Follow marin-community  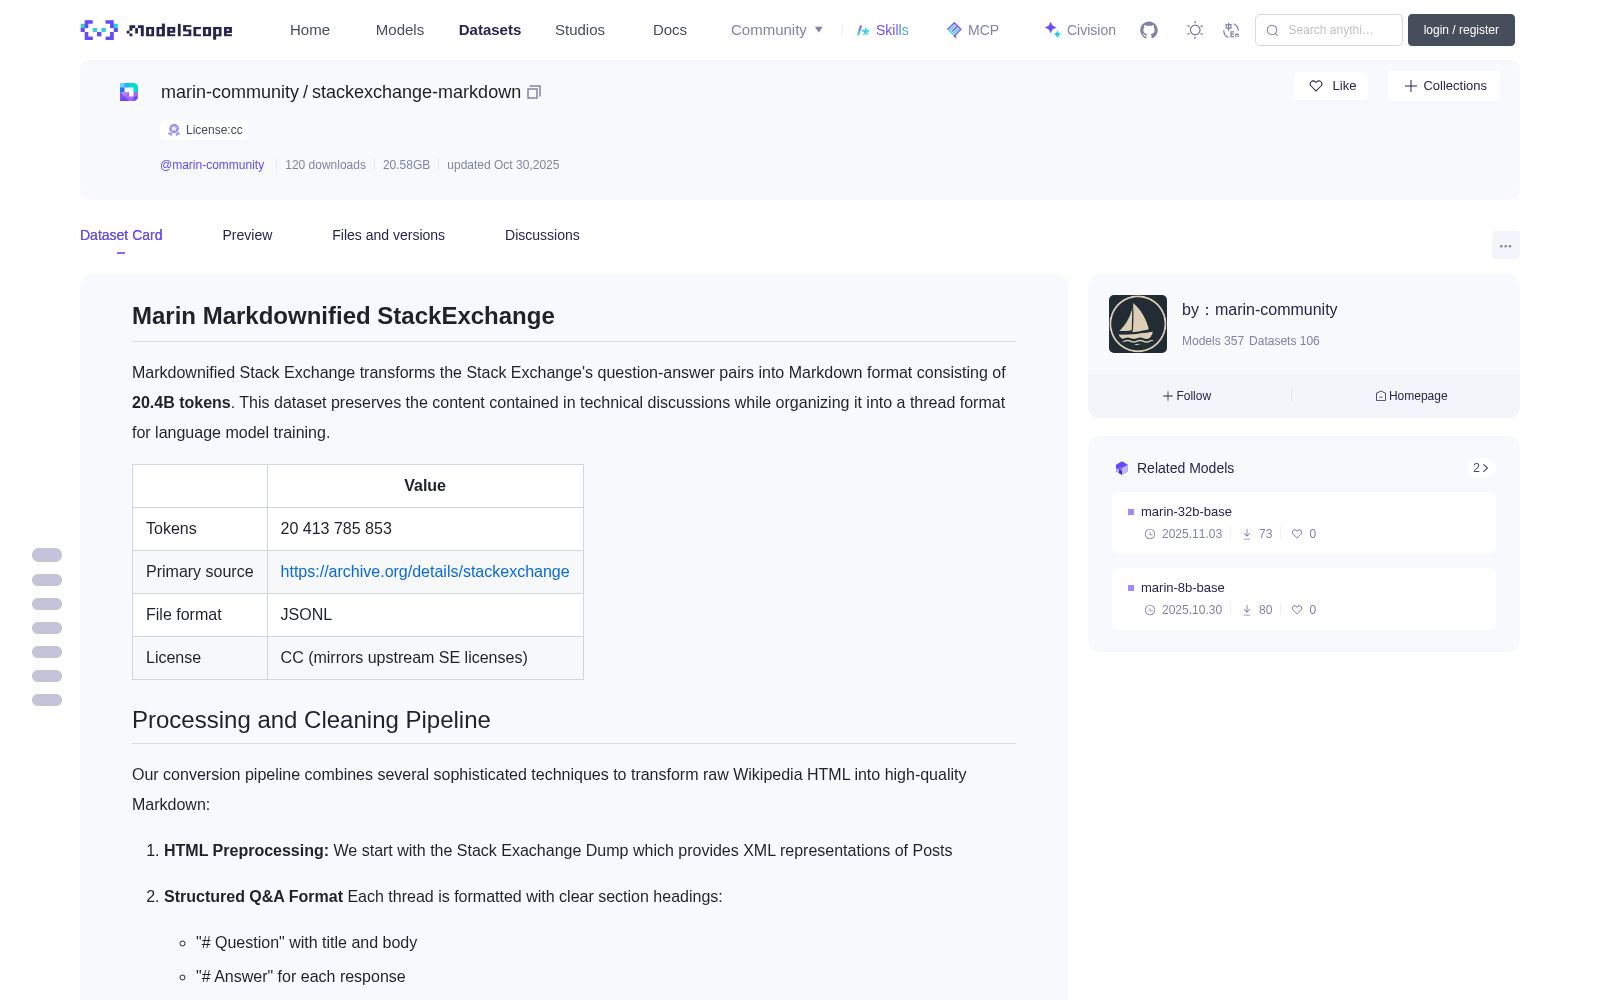(x=1187, y=396)
